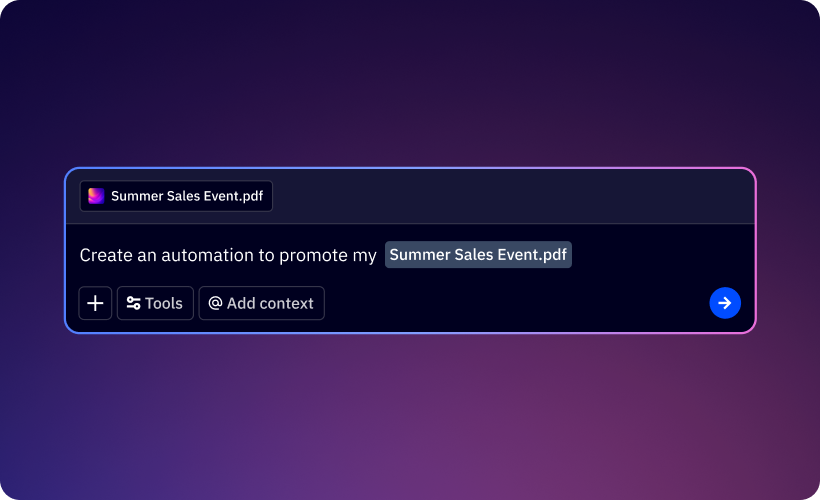The height and width of the screenshot is (500, 820).
Task: Click the Add context button
Action: click(261, 303)
